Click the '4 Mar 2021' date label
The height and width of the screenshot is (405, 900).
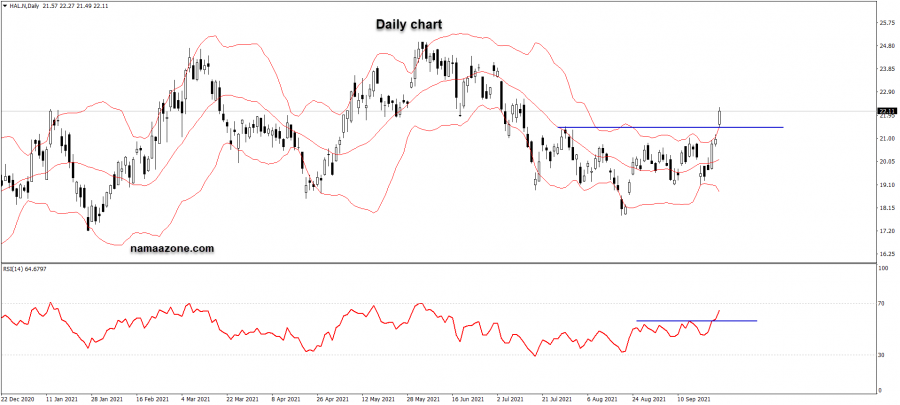(x=196, y=399)
